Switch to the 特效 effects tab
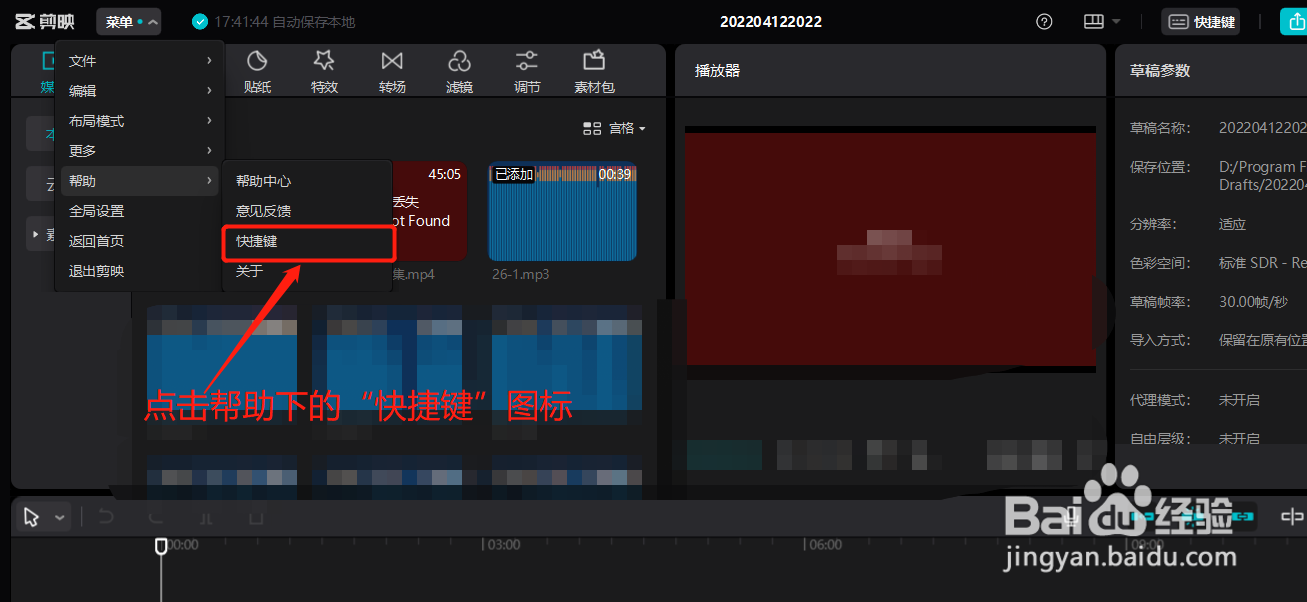Viewport: 1307px width, 602px height. (324, 72)
